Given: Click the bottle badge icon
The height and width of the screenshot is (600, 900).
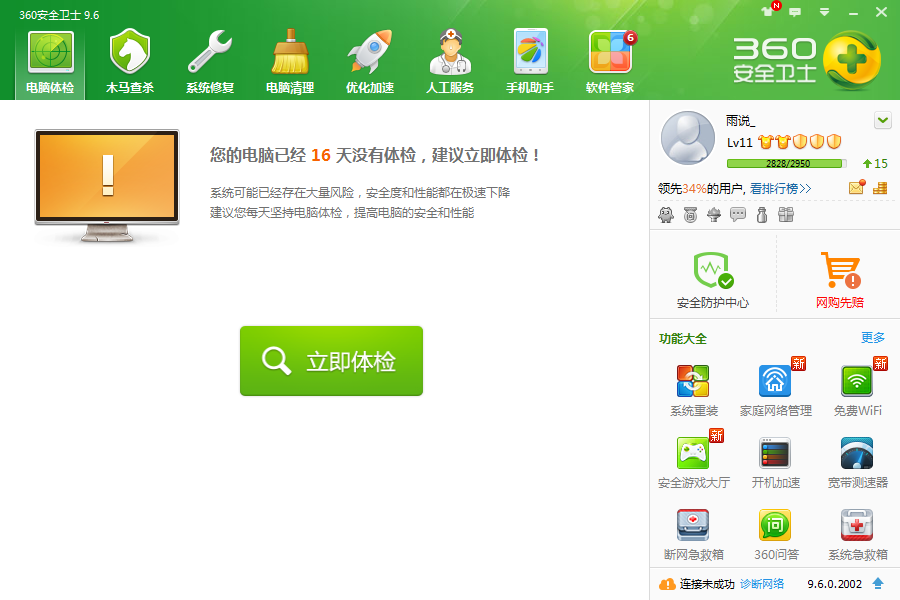Looking at the screenshot, I should tap(762, 215).
